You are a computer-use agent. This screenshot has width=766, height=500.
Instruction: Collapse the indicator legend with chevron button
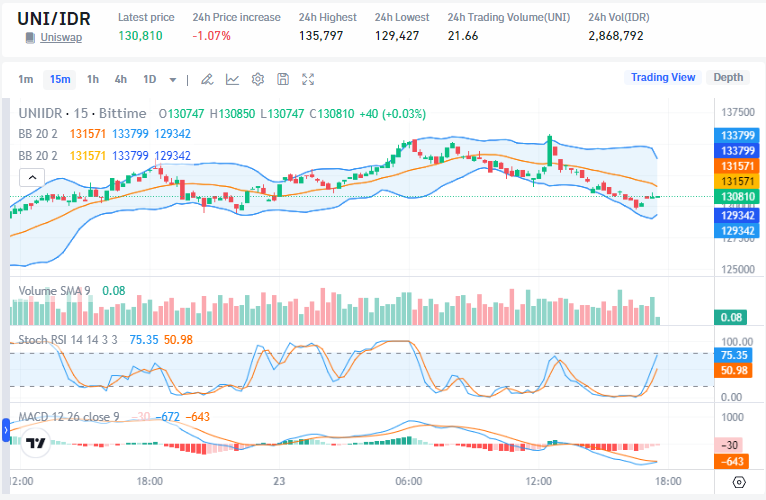[32, 177]
